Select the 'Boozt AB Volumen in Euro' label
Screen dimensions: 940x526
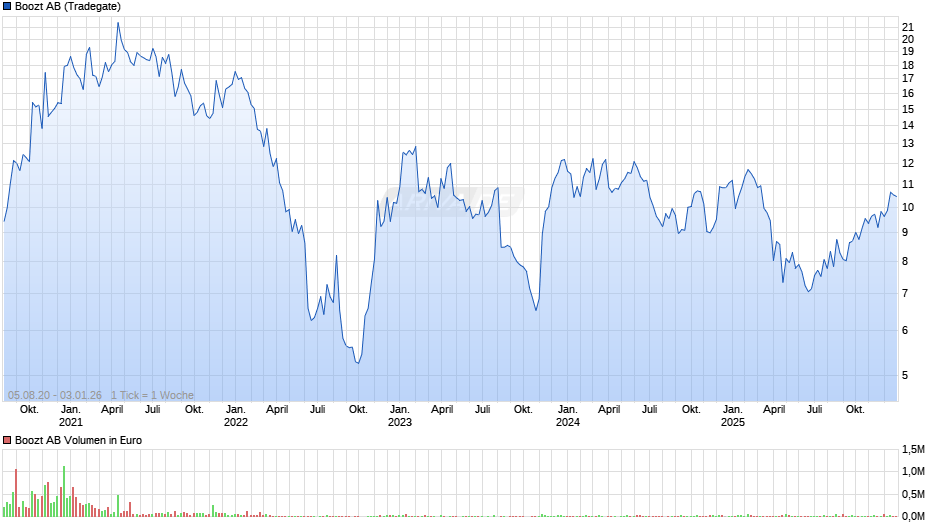79,440
